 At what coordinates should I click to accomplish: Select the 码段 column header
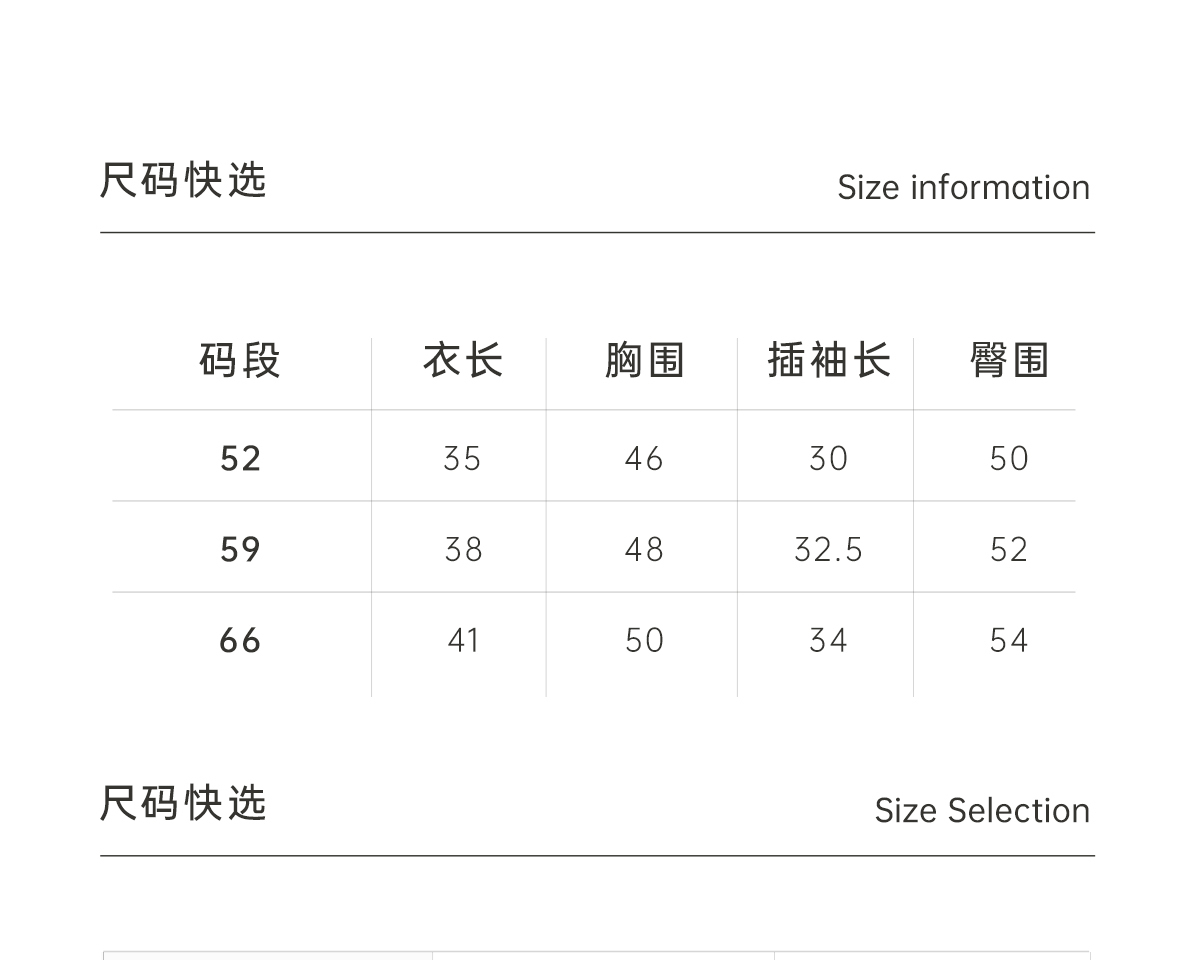point(240,361)
